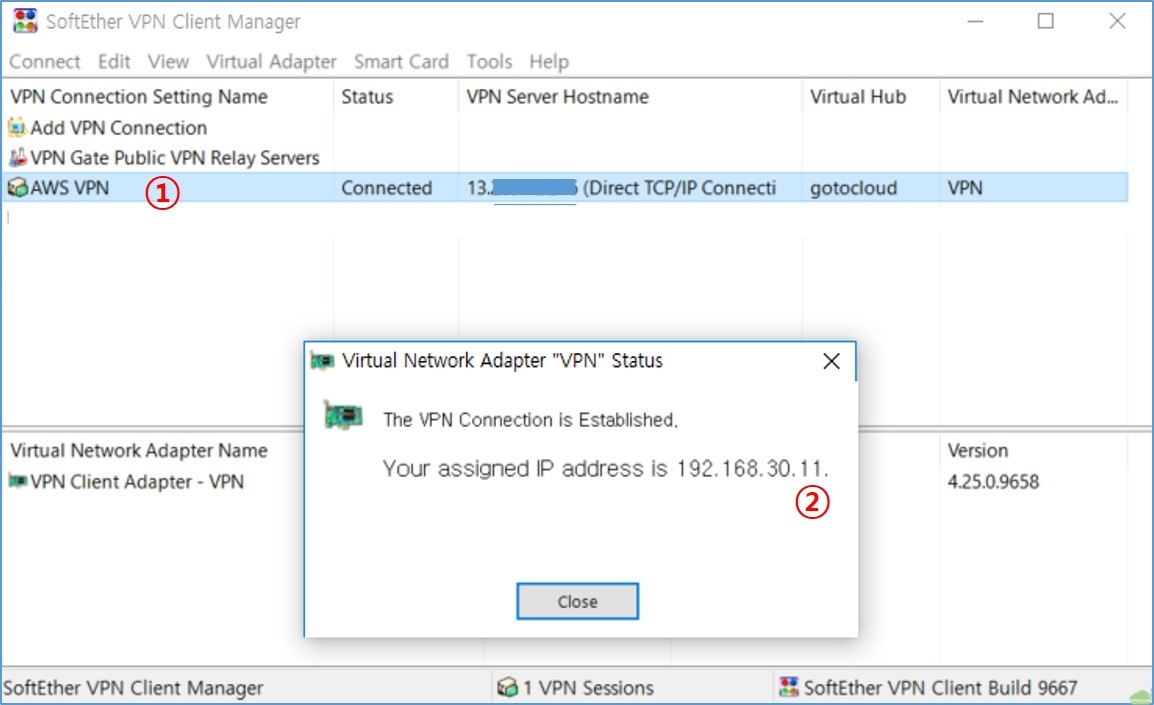Click the VPN Gate Public Relay Servers icon

tap(17, 157)
